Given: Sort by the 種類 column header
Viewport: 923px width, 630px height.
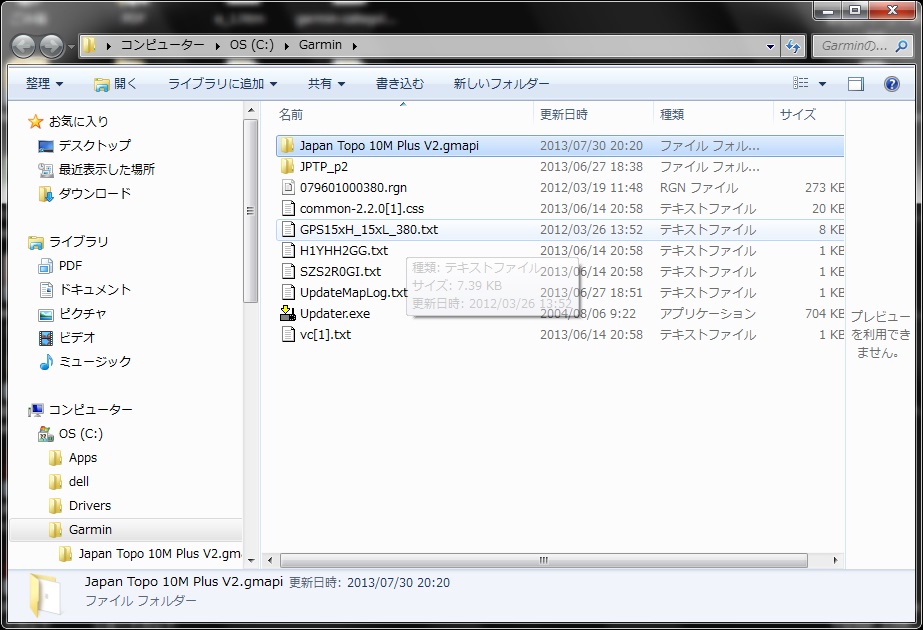Looking at the screenshot, I should click(713, 114).
